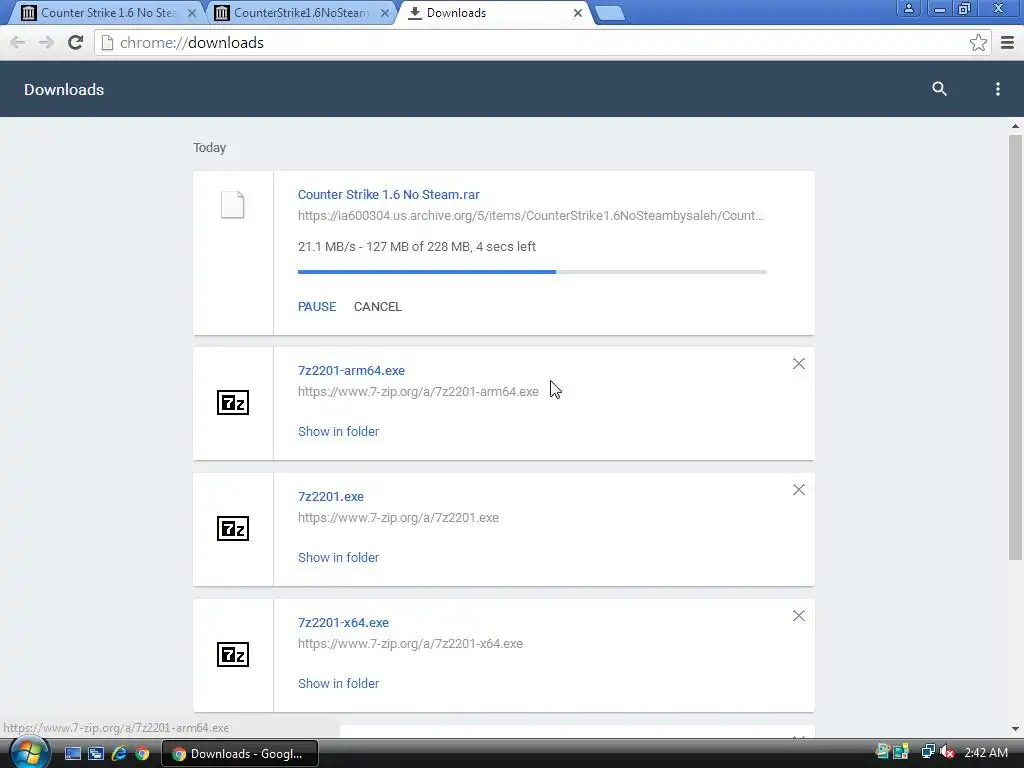Click the 7z2201-arm64.exe source URL
This screenshot has height=768, width=1024.
(x=418, y=392)
